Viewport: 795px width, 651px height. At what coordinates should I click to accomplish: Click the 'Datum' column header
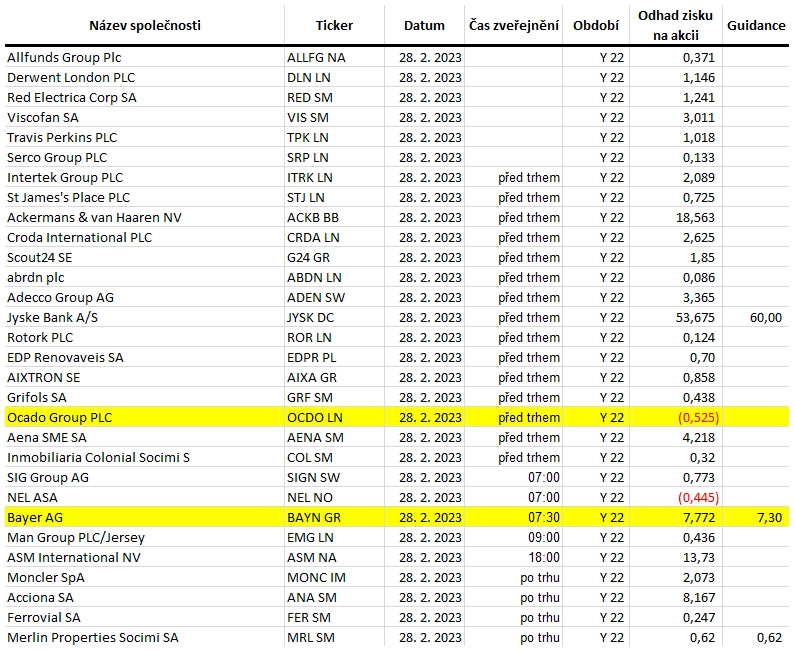(424, 25)
